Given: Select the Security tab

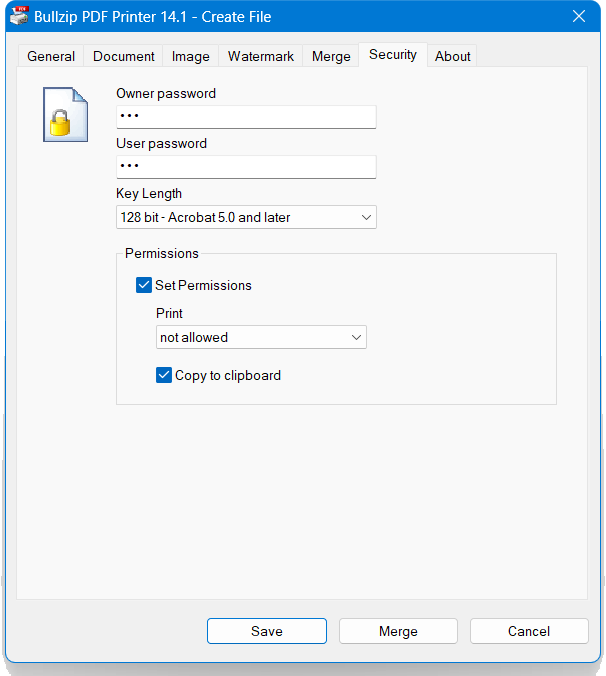Looking at the screenshot, I should [393, 55].
